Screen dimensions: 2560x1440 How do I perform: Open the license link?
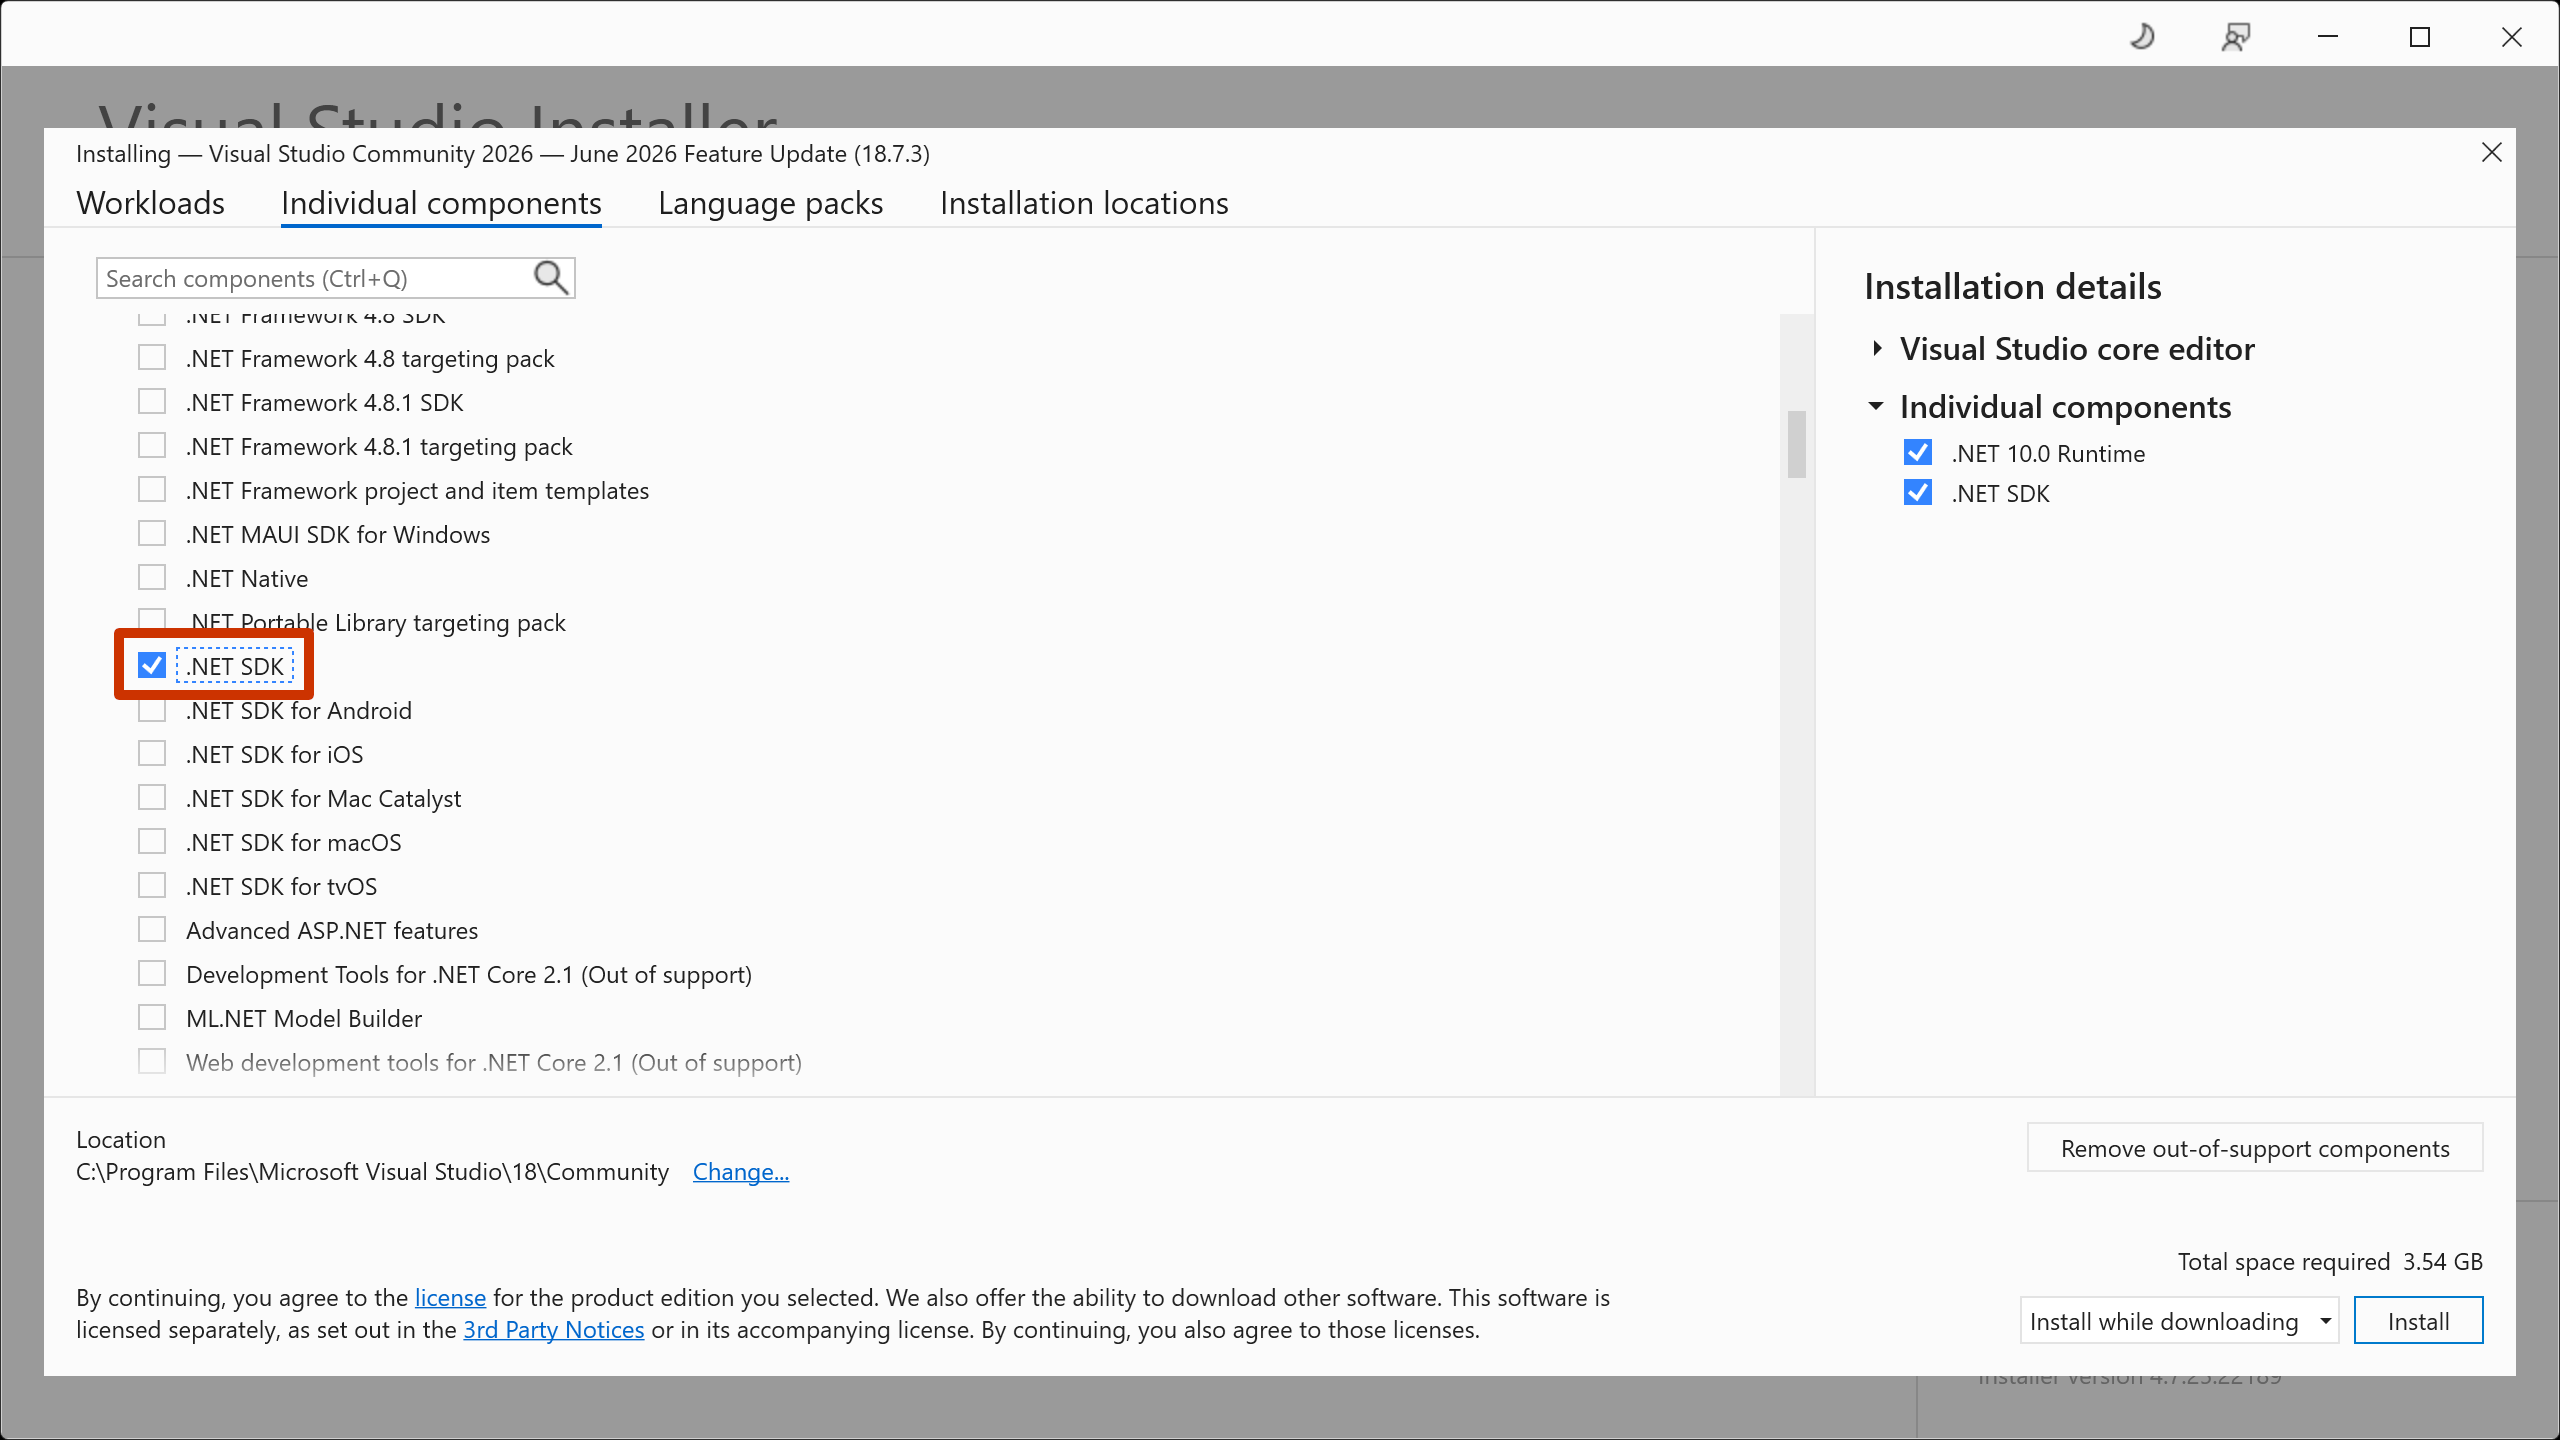click(450, 1298)
